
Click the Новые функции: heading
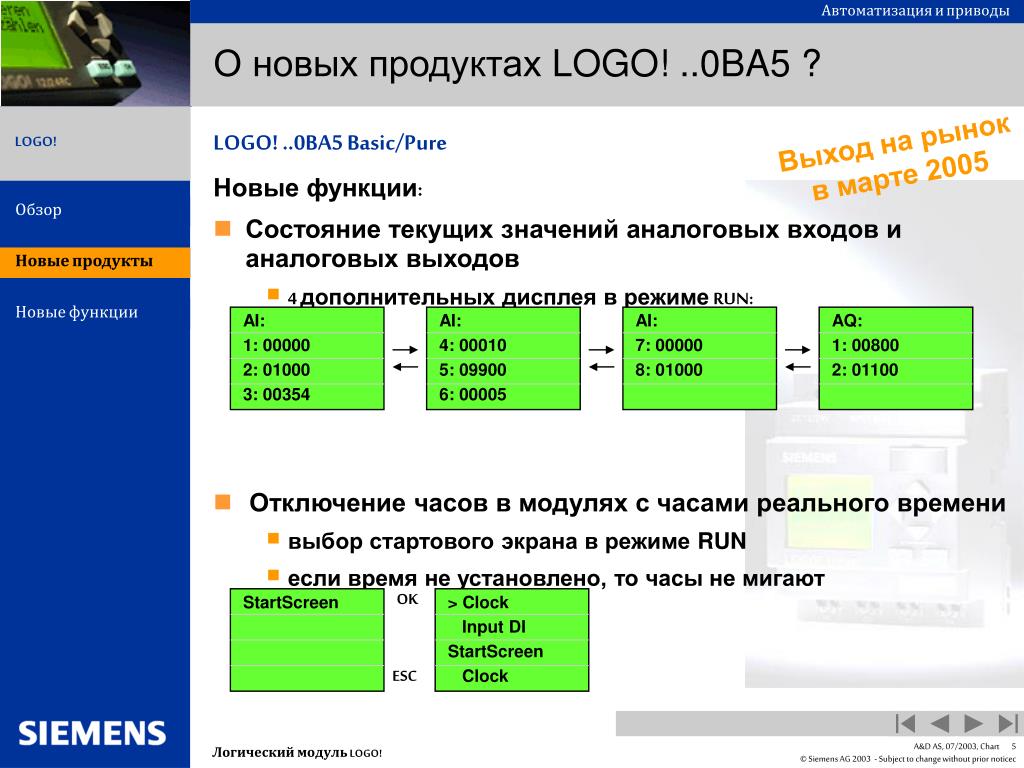coord(318,189)
